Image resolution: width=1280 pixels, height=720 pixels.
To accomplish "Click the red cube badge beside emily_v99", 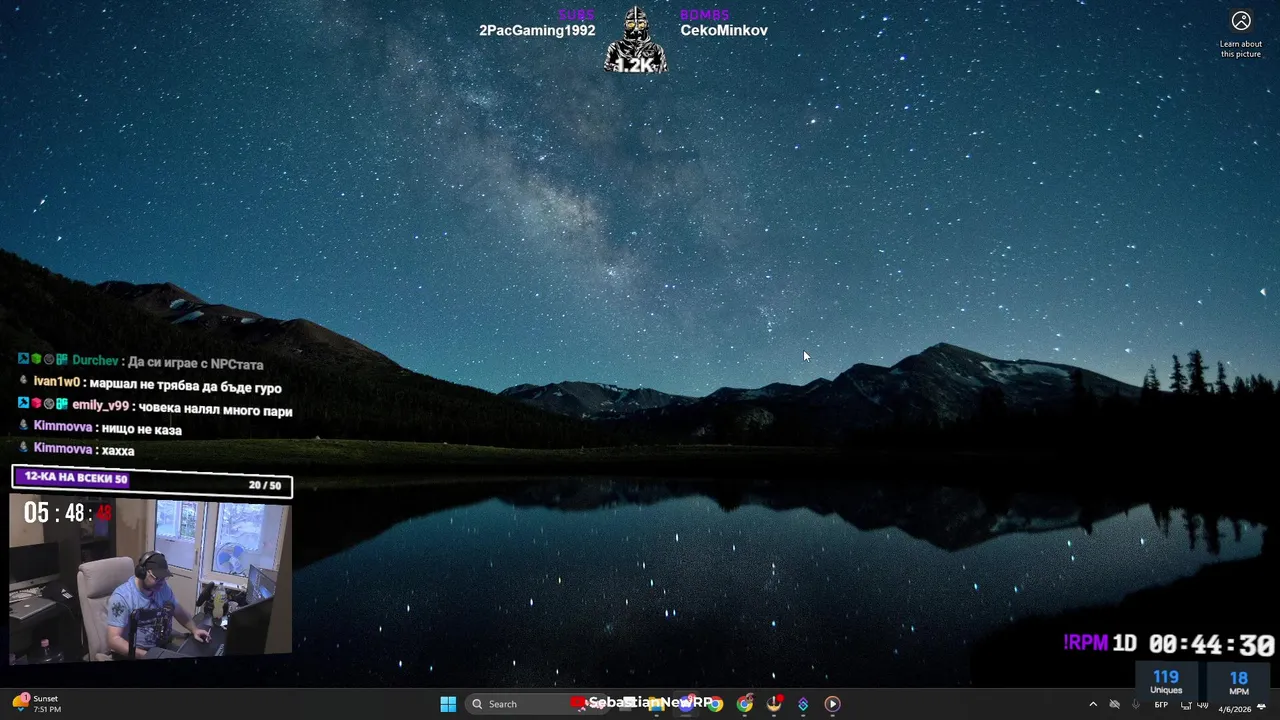I will pyautogui.click(x=36, y=404).
